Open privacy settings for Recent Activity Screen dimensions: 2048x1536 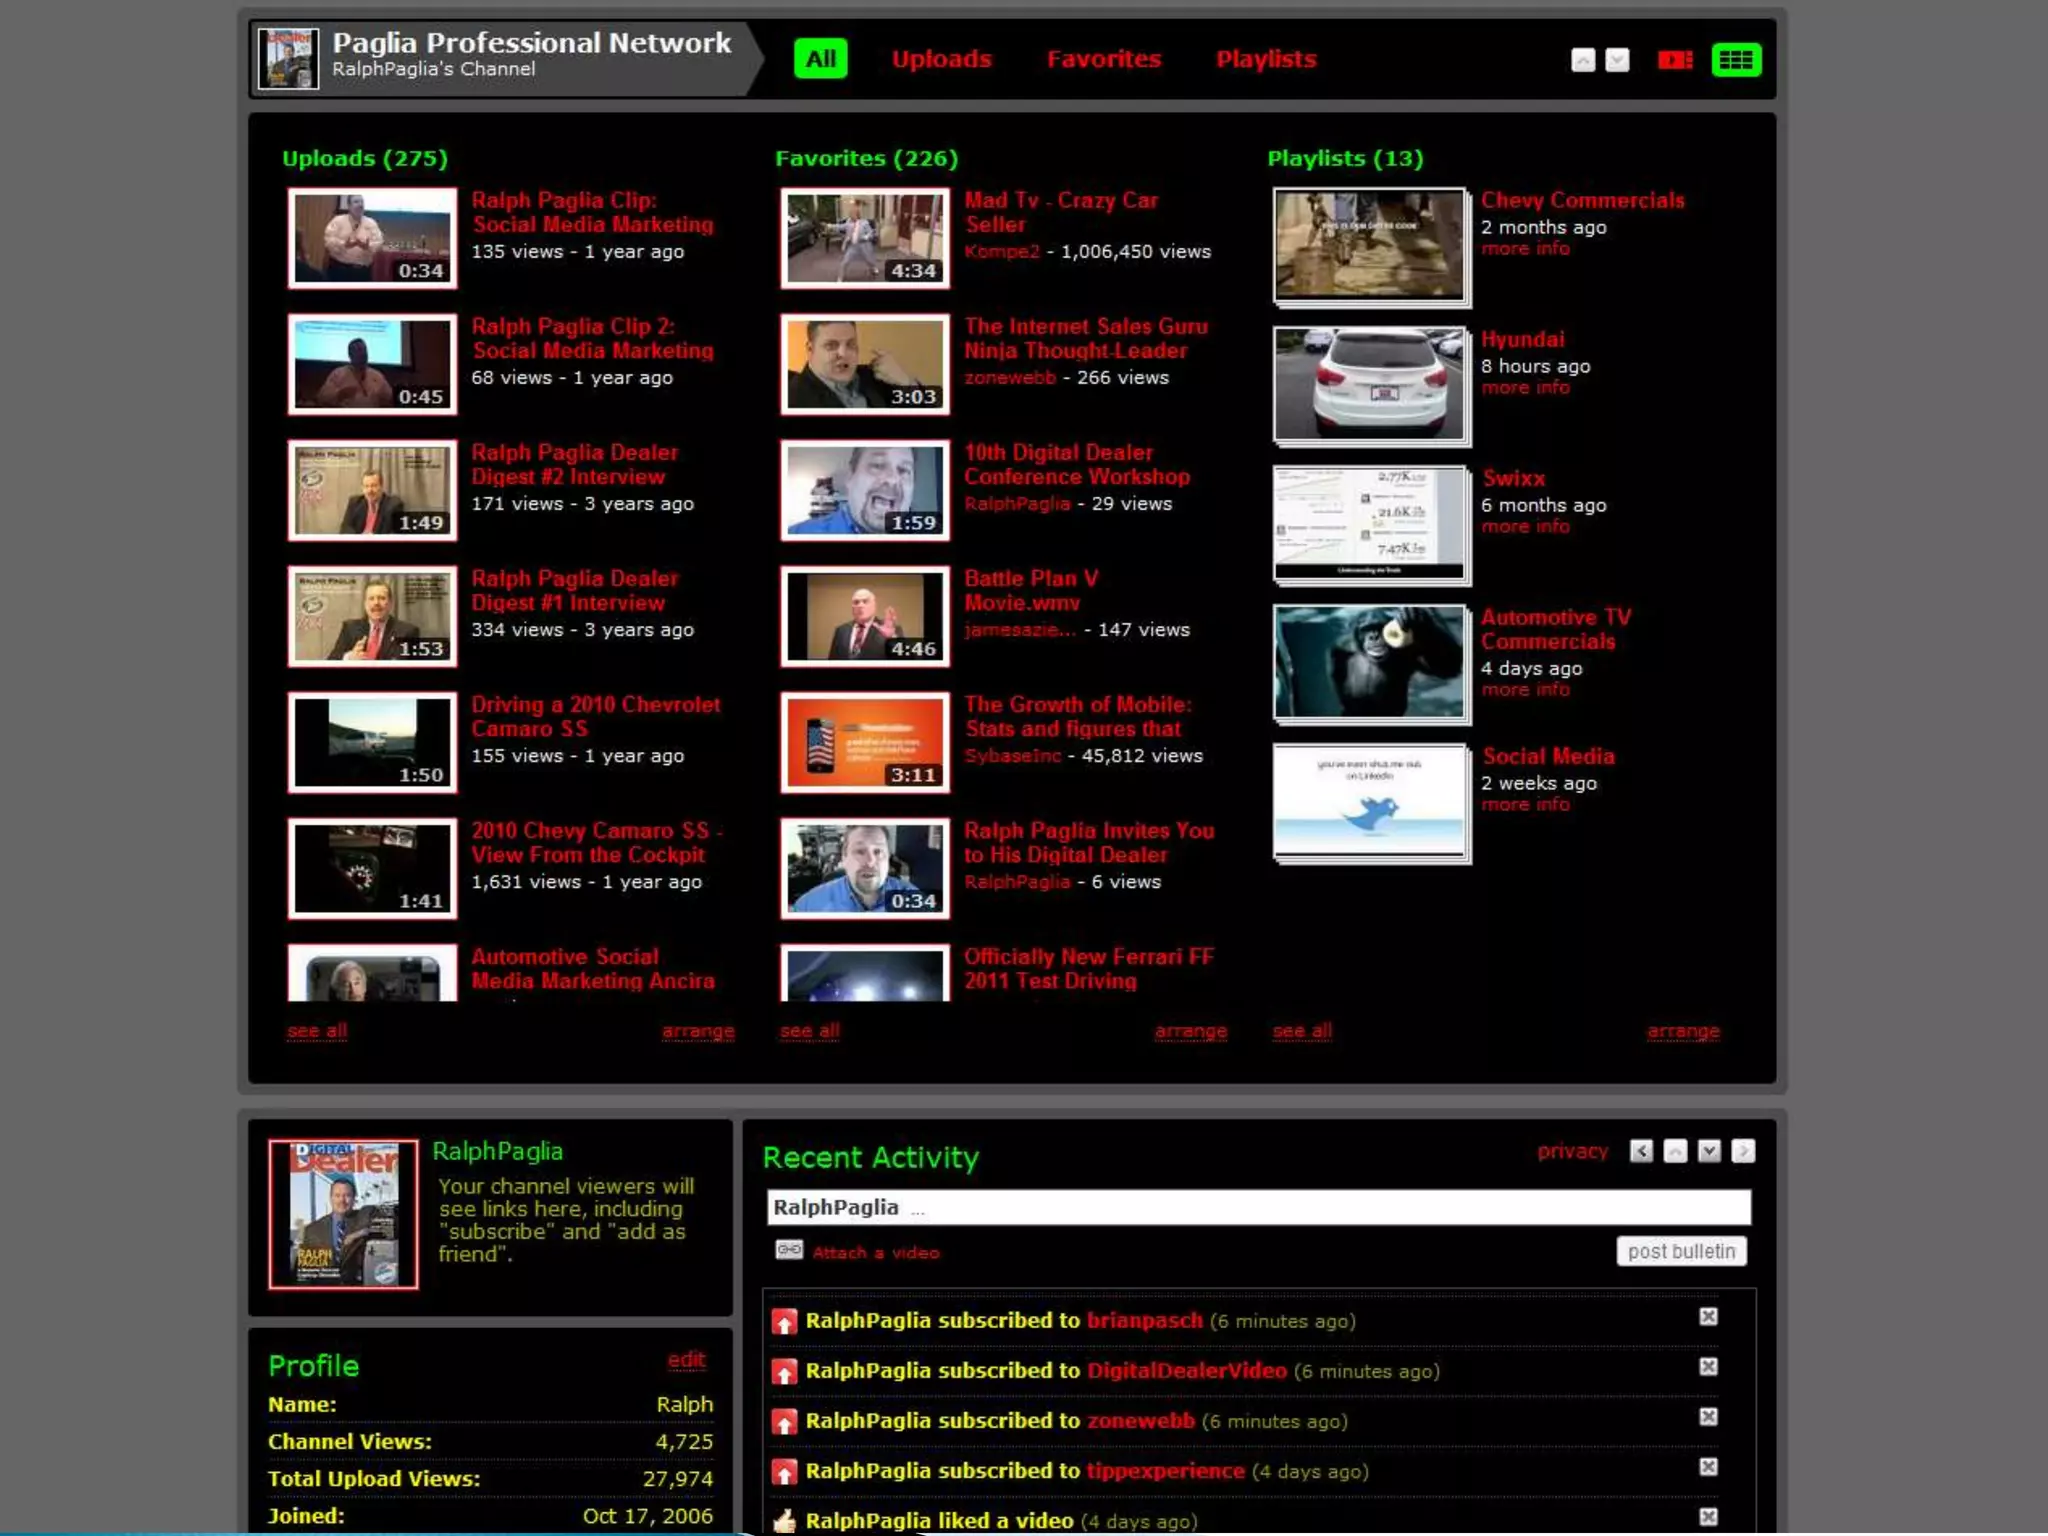tap(1573, 1151)
